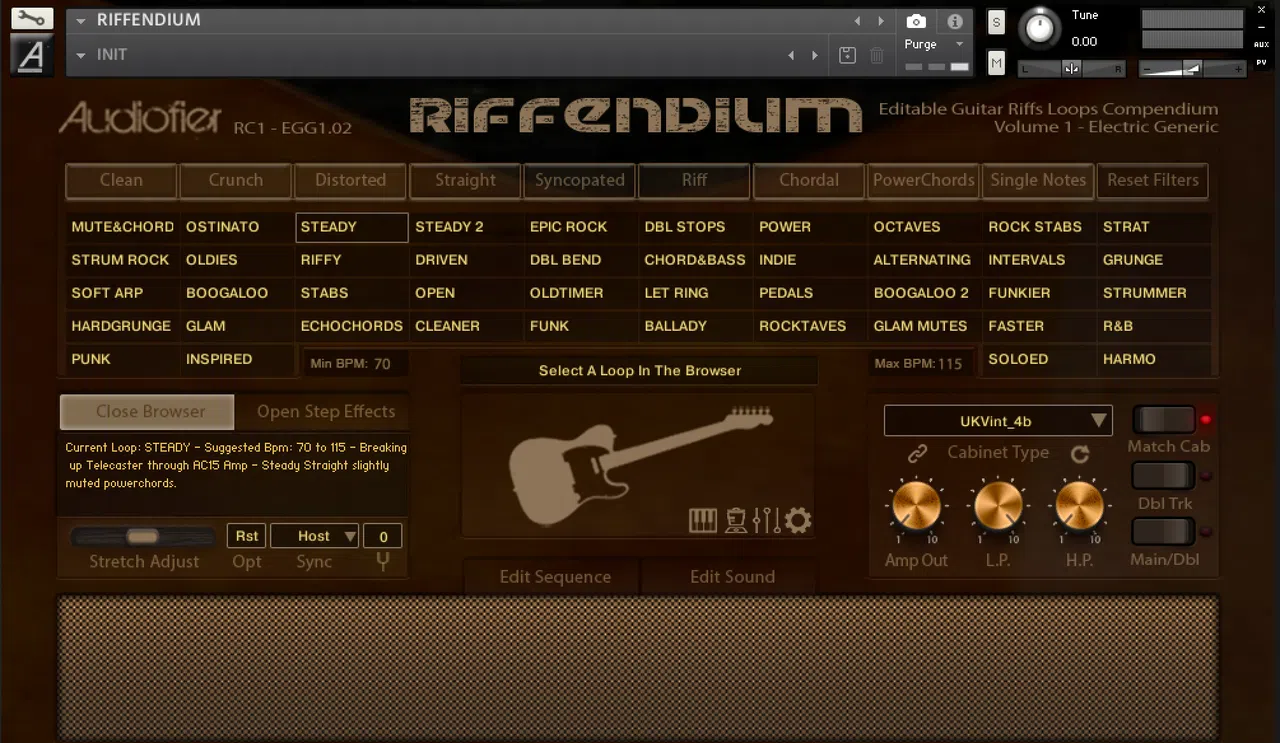Toggle the Match Cab switch
This screenshot has width=1280, height=743.
[1163, 419]
